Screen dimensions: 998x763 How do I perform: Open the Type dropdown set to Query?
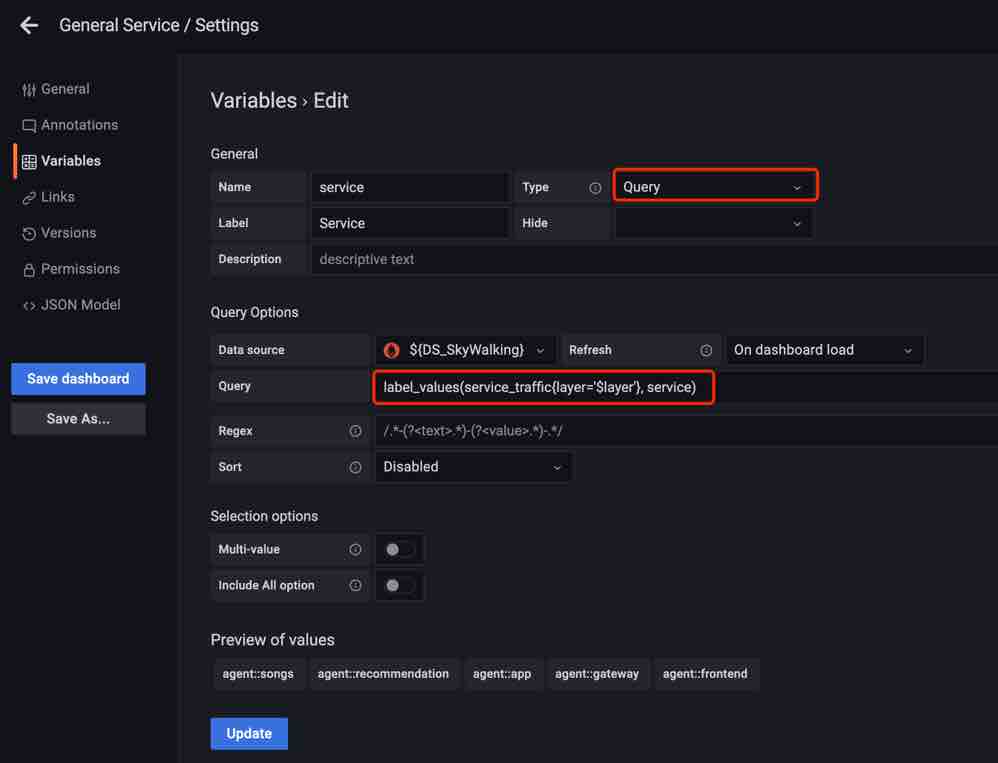click(x=714, y=187)
